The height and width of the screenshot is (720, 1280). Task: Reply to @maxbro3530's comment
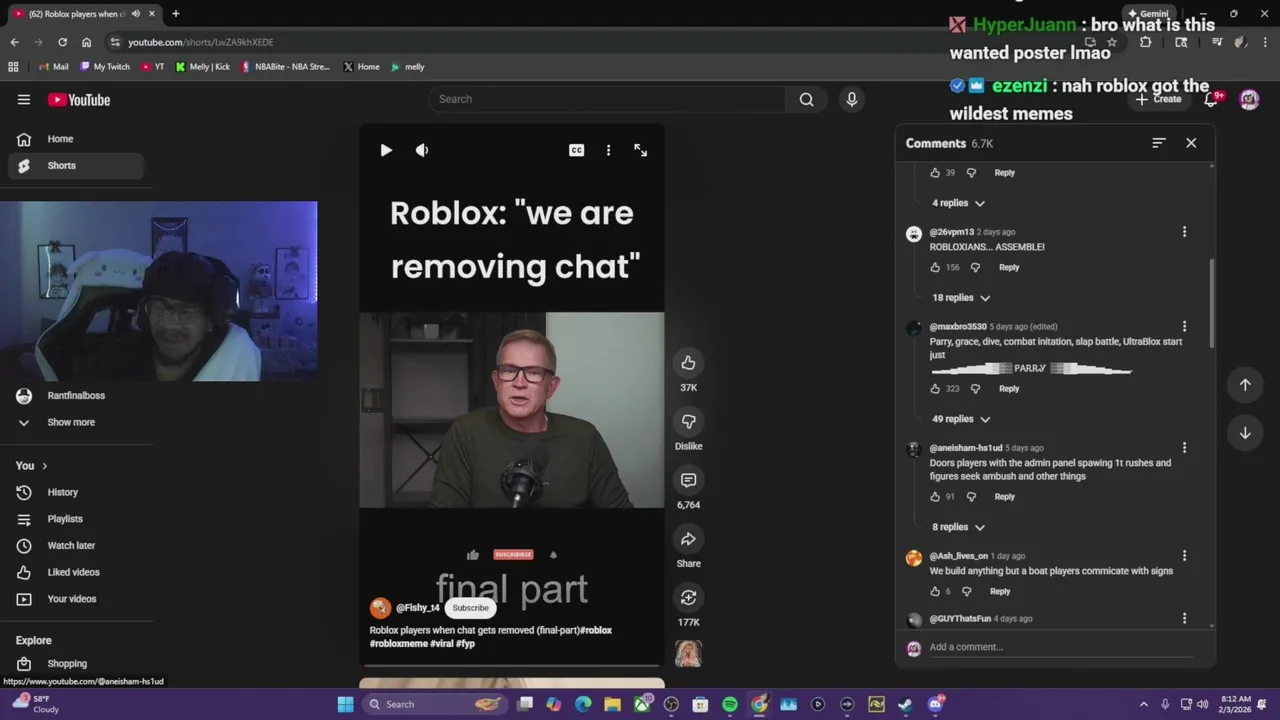(x=1009, y=389)
